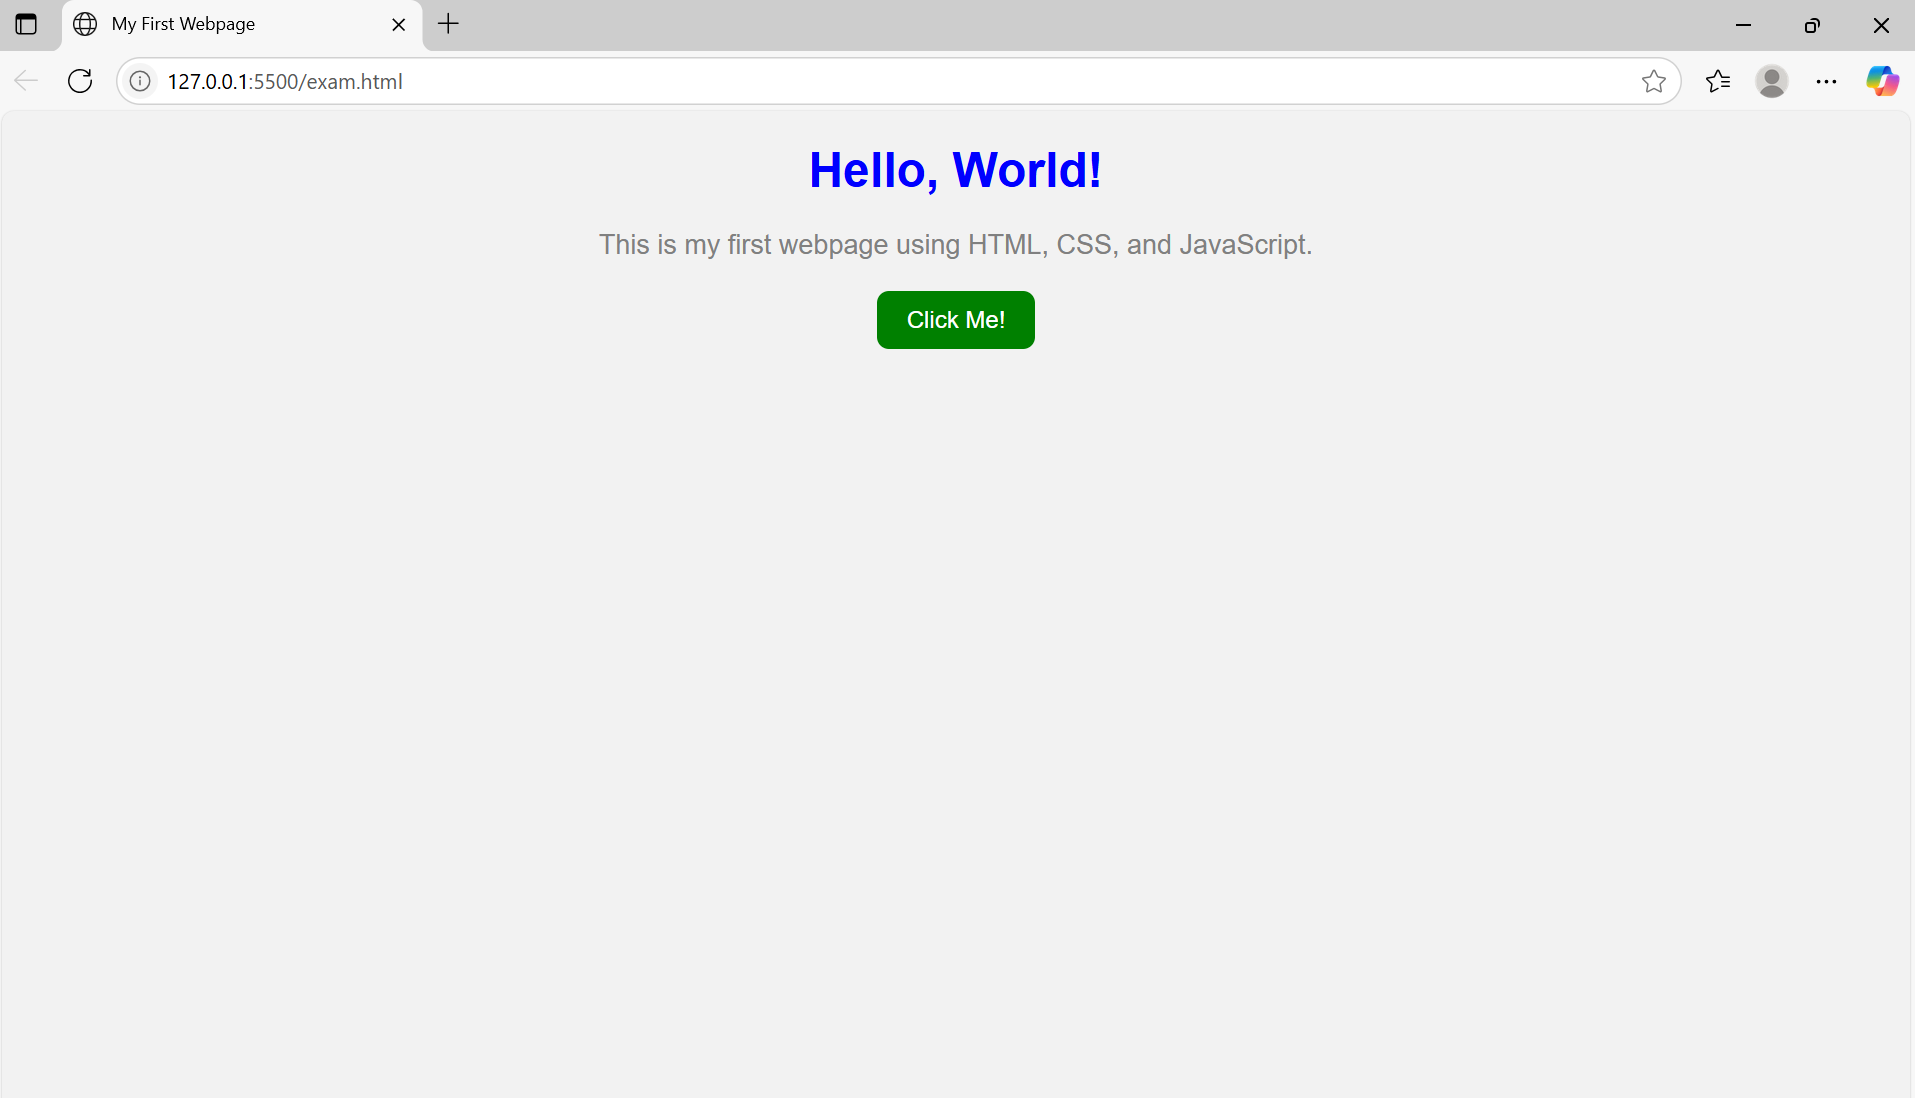
Task: Open the Tab actions menu icon
Action: 26,24
